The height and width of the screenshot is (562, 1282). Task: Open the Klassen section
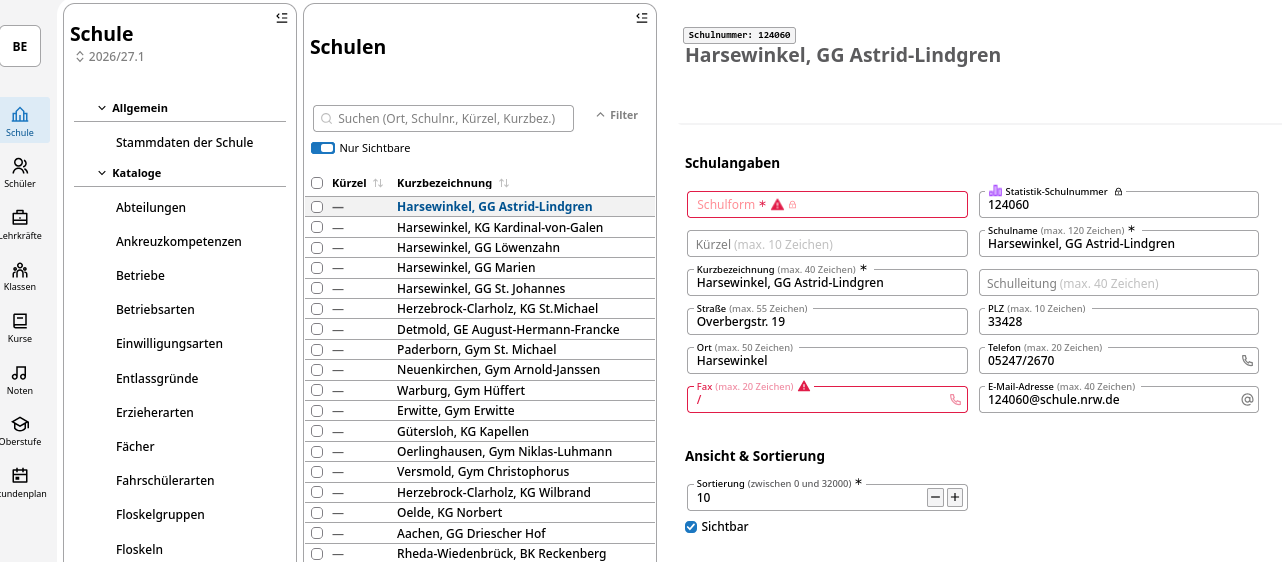pos(20,276)
